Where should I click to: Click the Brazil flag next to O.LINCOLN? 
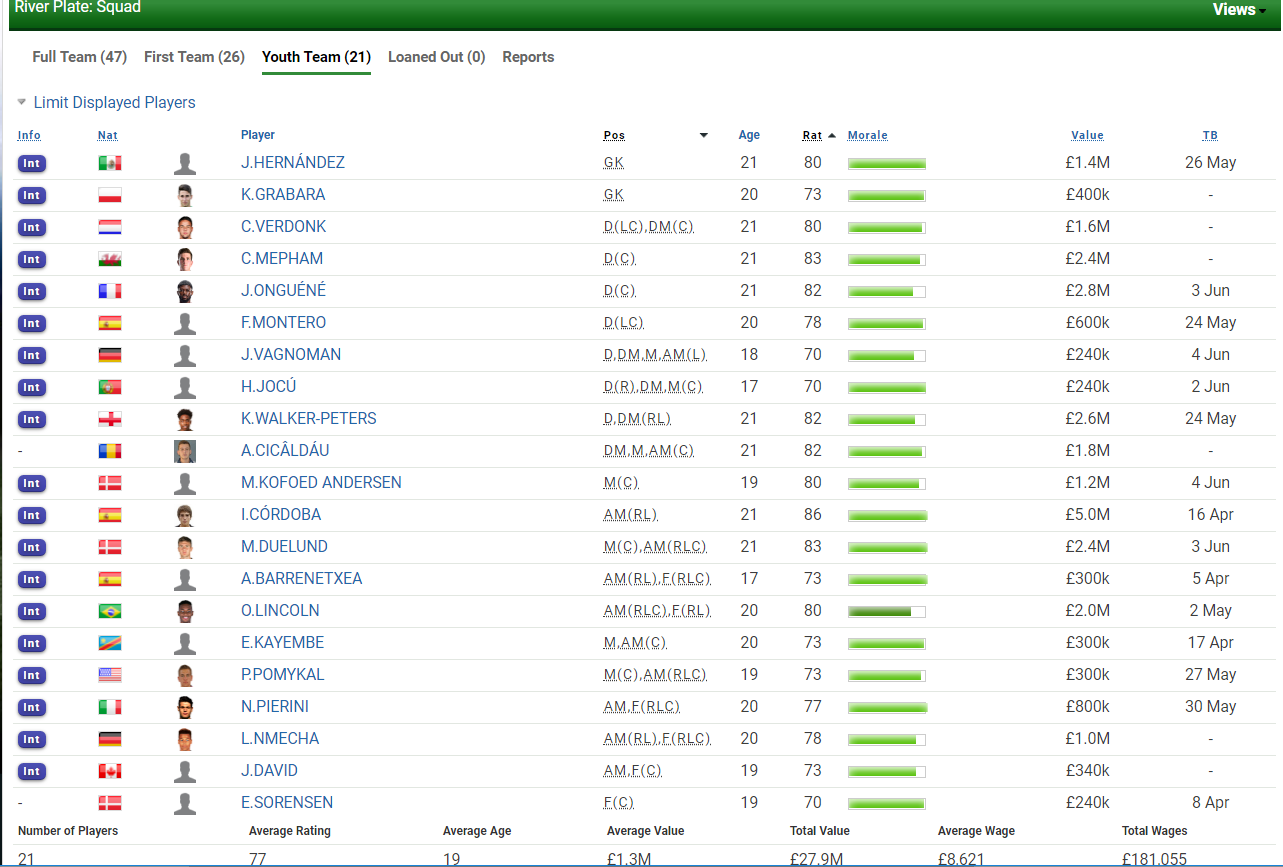(x=110, y=611)
